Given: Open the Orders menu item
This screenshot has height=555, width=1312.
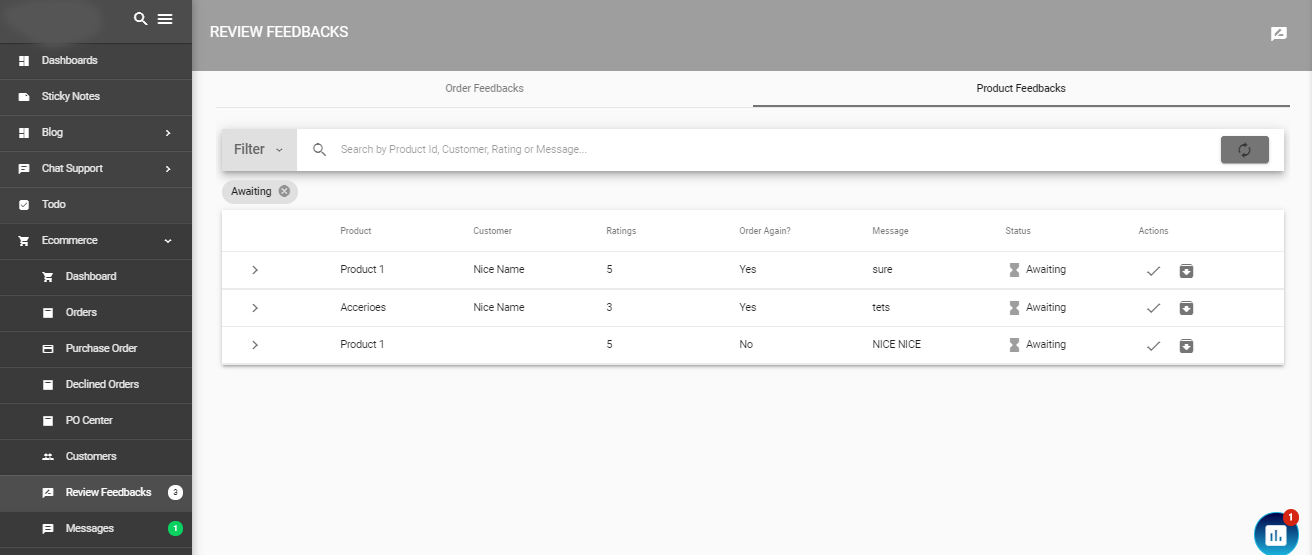Looking at the screenshot, I should click(96, 313).
